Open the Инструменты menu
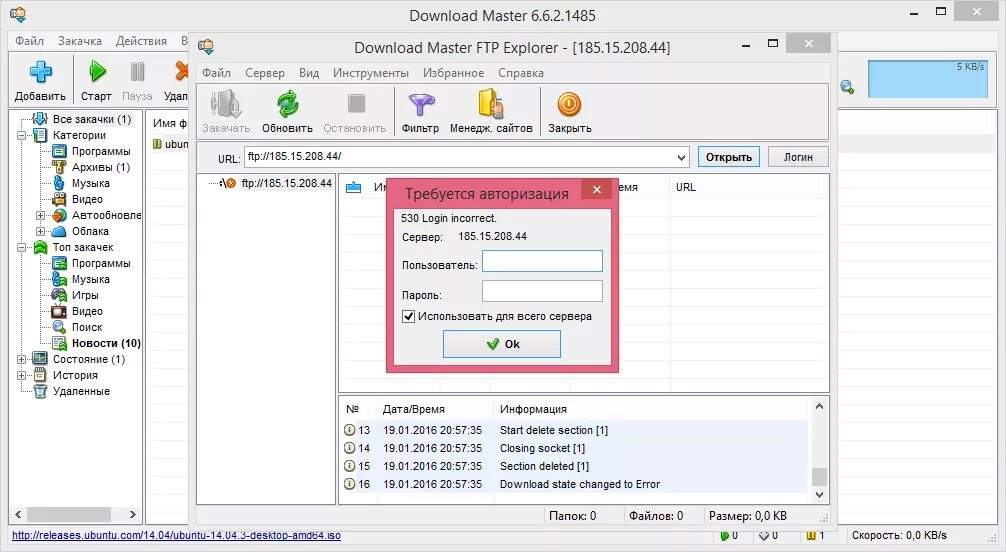This screenshot has width=1006, height=552. click(371, 73)
